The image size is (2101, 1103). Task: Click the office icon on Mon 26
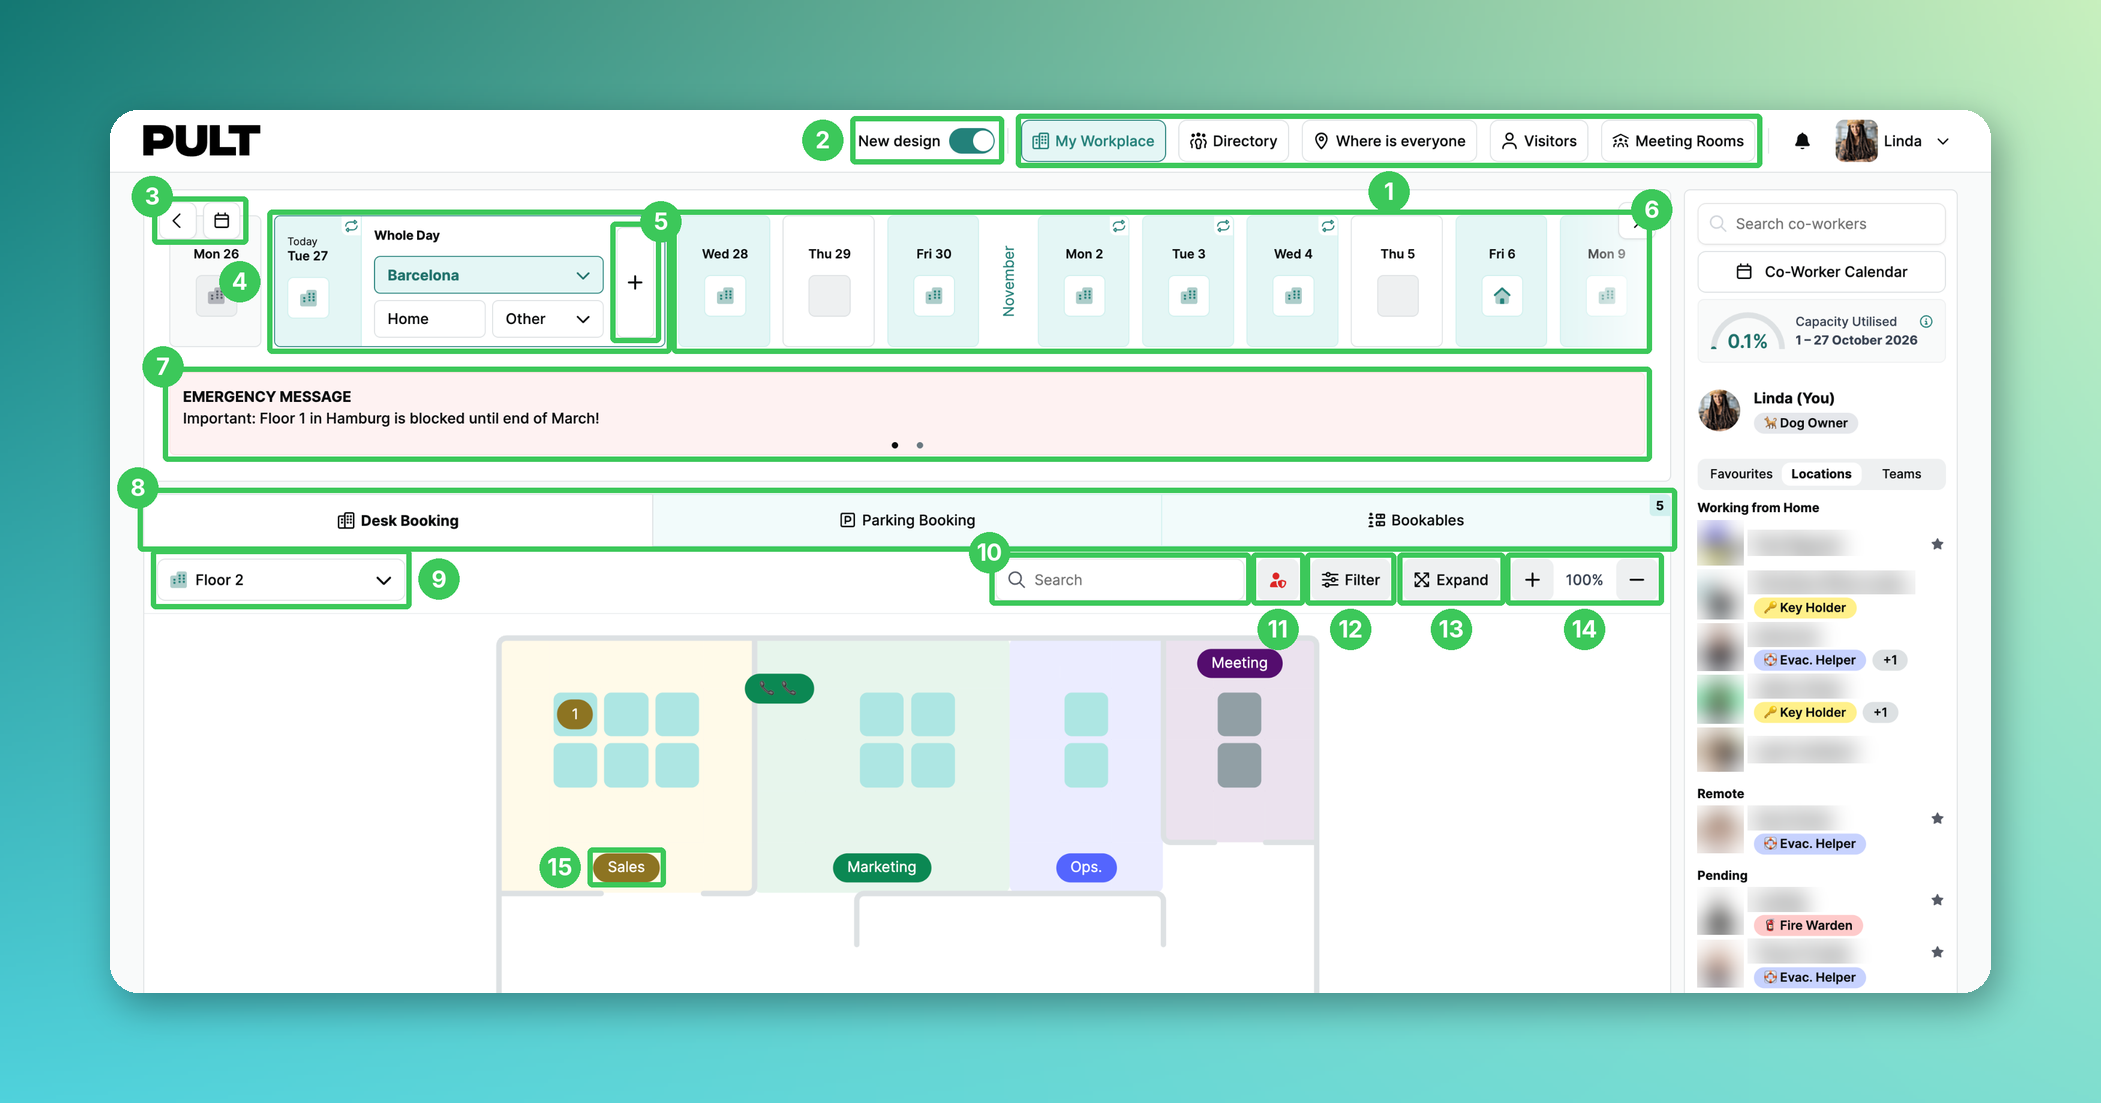(x=216, y=296)
